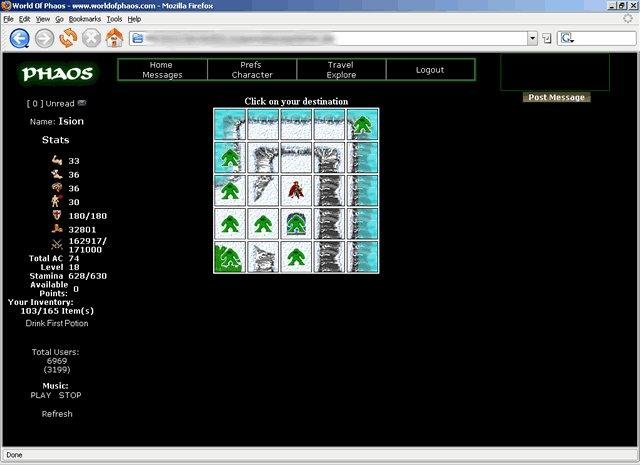Travel to the tree tile below the archway tile
640x465 pixels.
click(x=296, y=257)
